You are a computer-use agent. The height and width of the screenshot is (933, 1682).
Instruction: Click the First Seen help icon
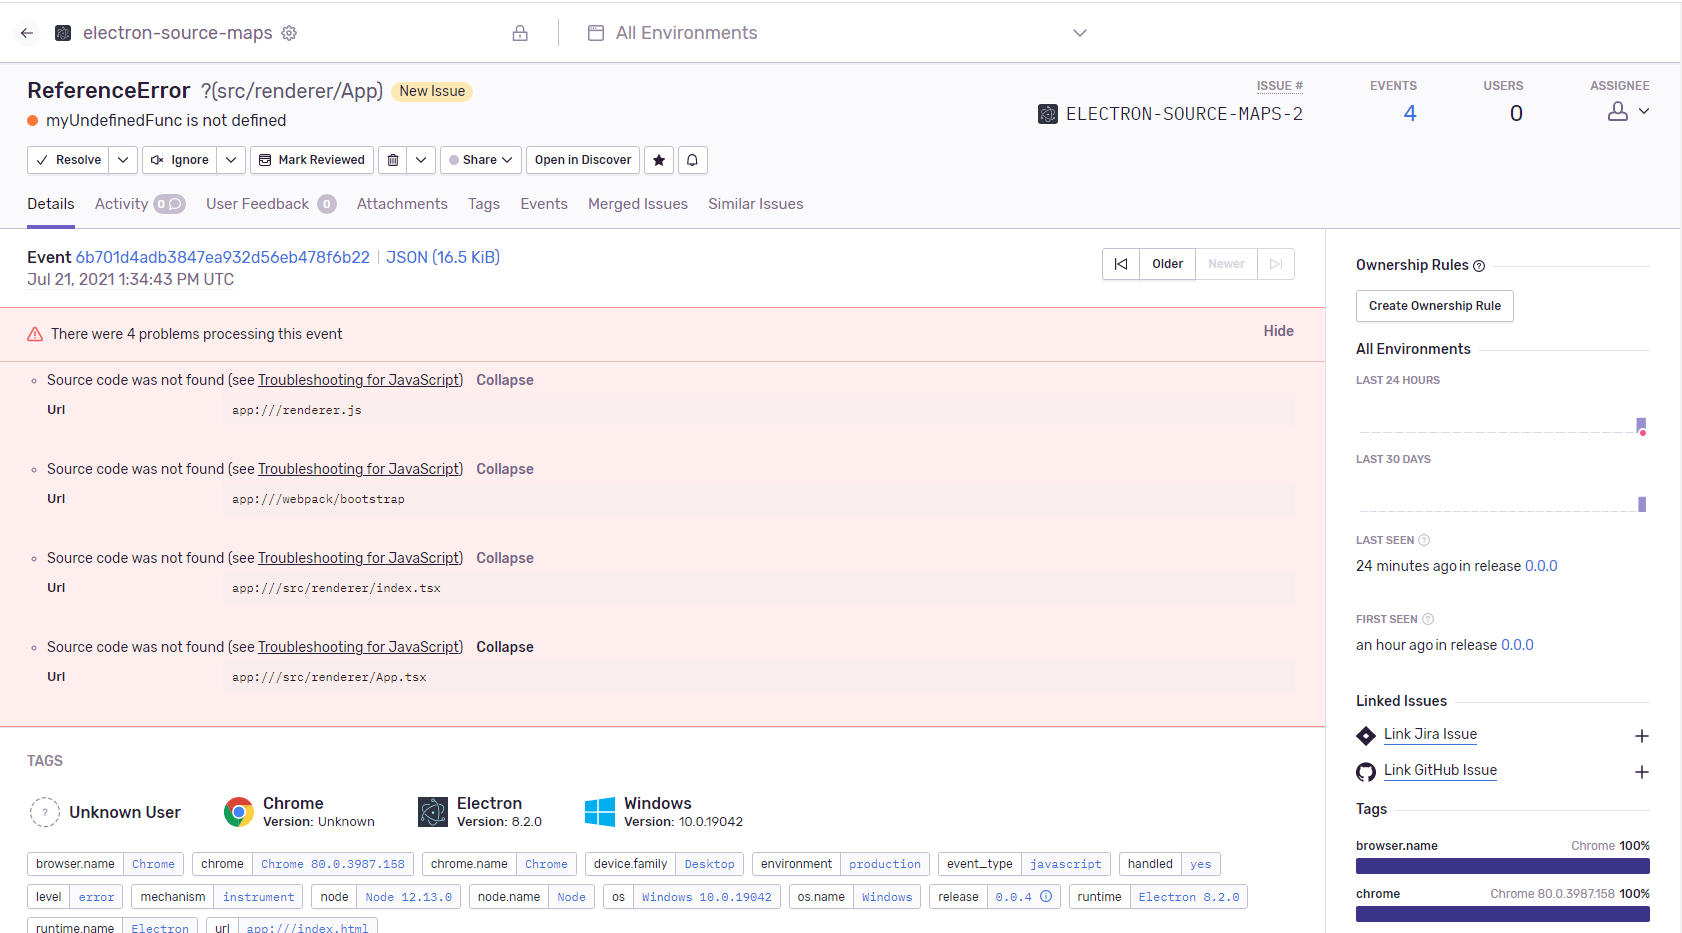[x=1428, y=619]
